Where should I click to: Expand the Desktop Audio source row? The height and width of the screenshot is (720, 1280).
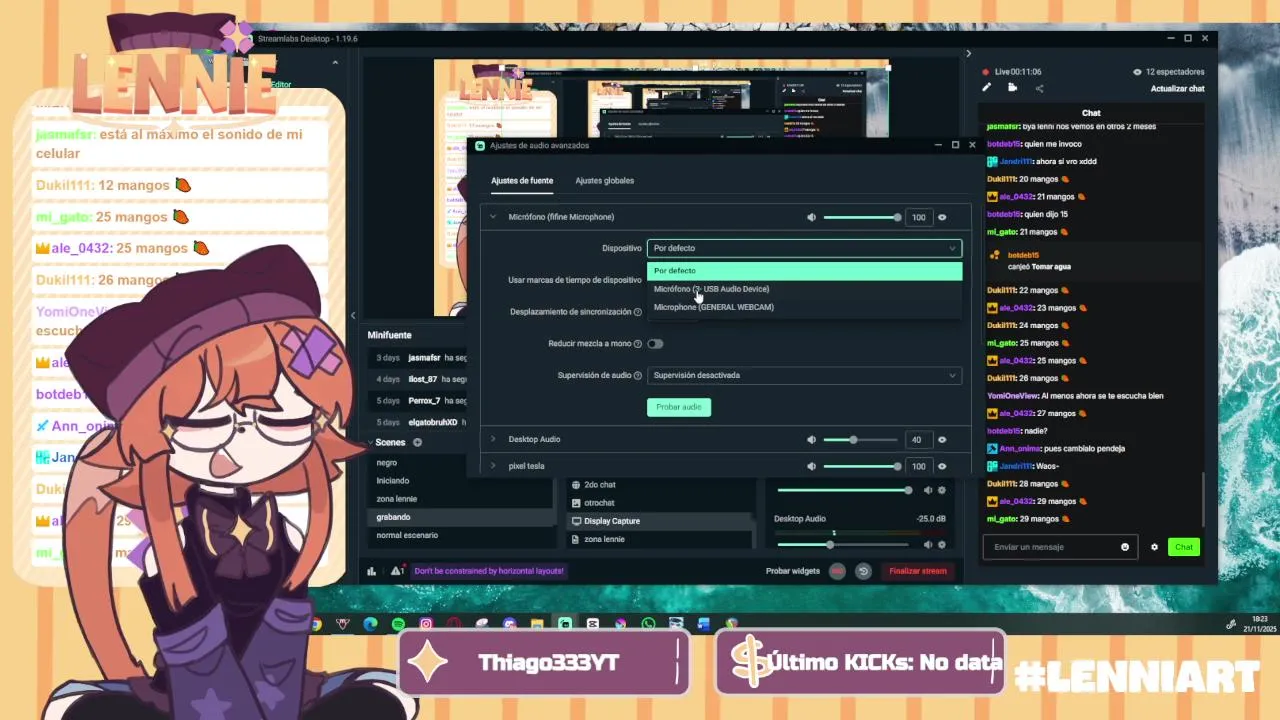[x=493, y=440]
